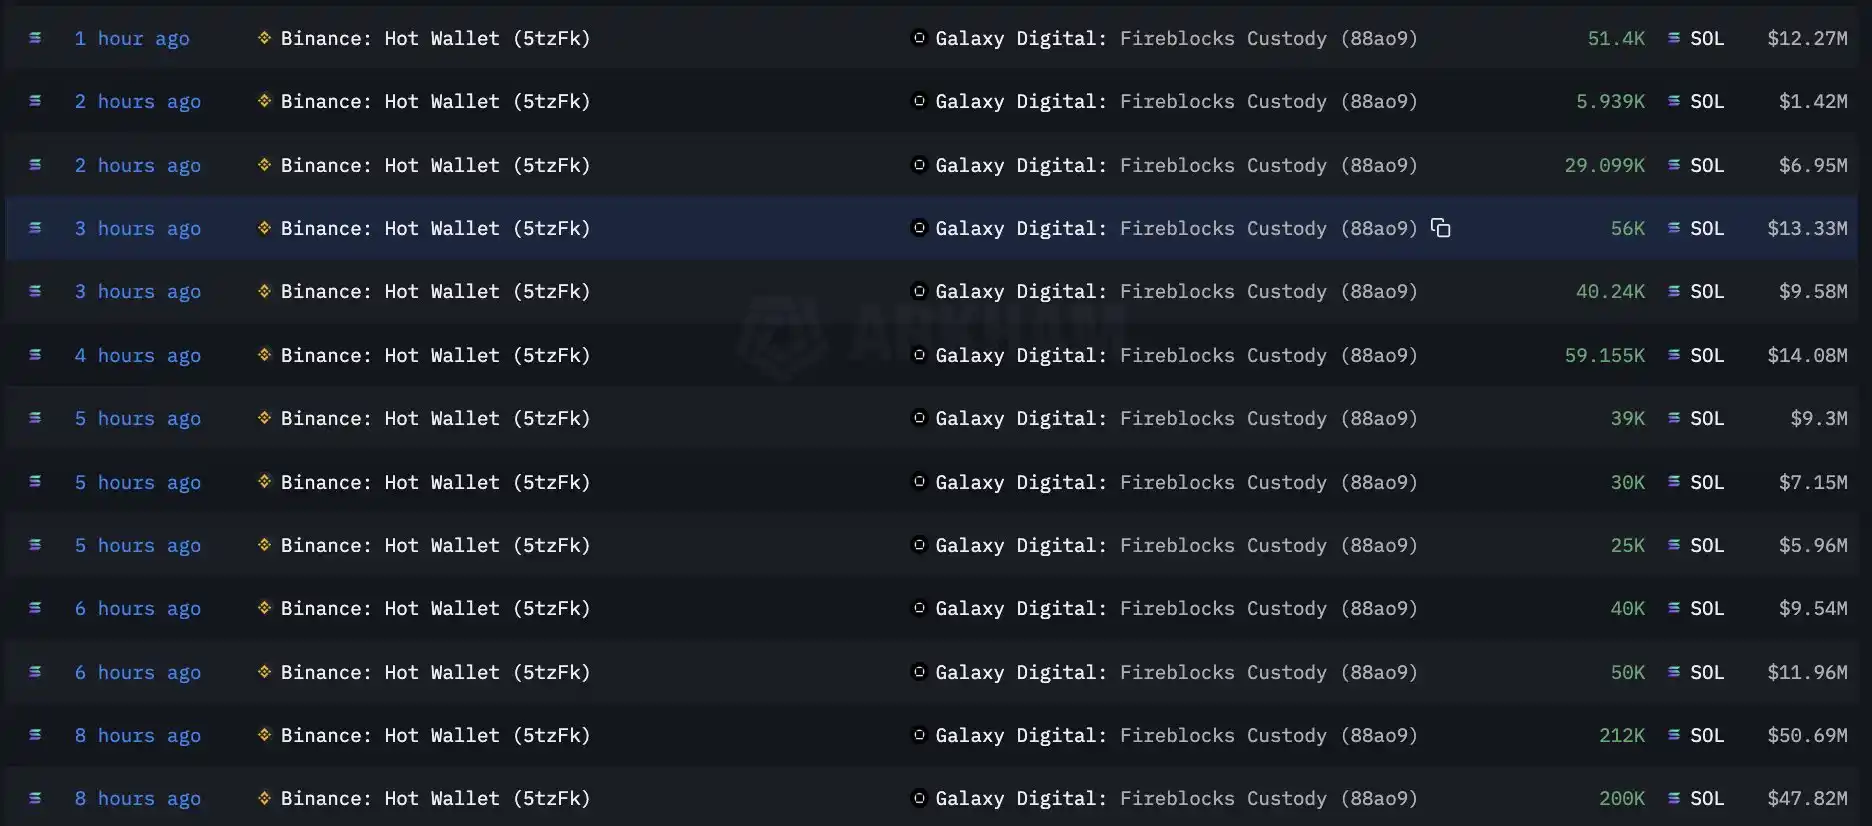Viewport: 1872px width, 826px height.
Task: Click Solana chain icon in the 1 hour ago row
Action: click(35, 38)
